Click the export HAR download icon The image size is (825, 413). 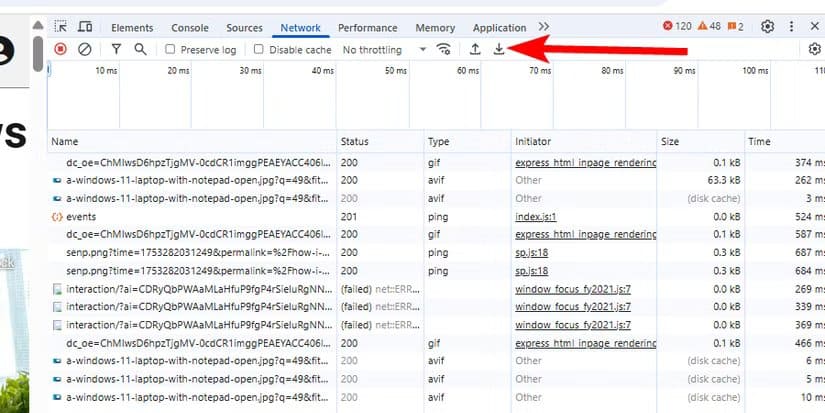coord(499,49)
